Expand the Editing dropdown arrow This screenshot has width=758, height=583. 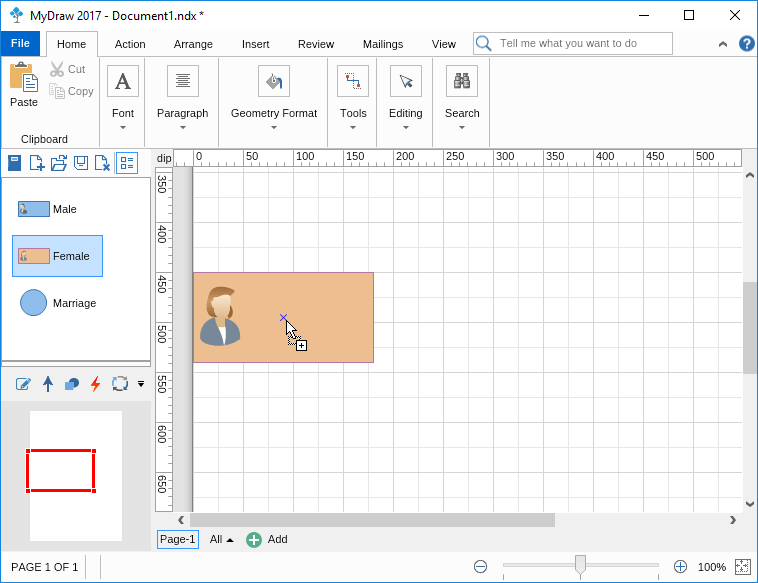406,128
